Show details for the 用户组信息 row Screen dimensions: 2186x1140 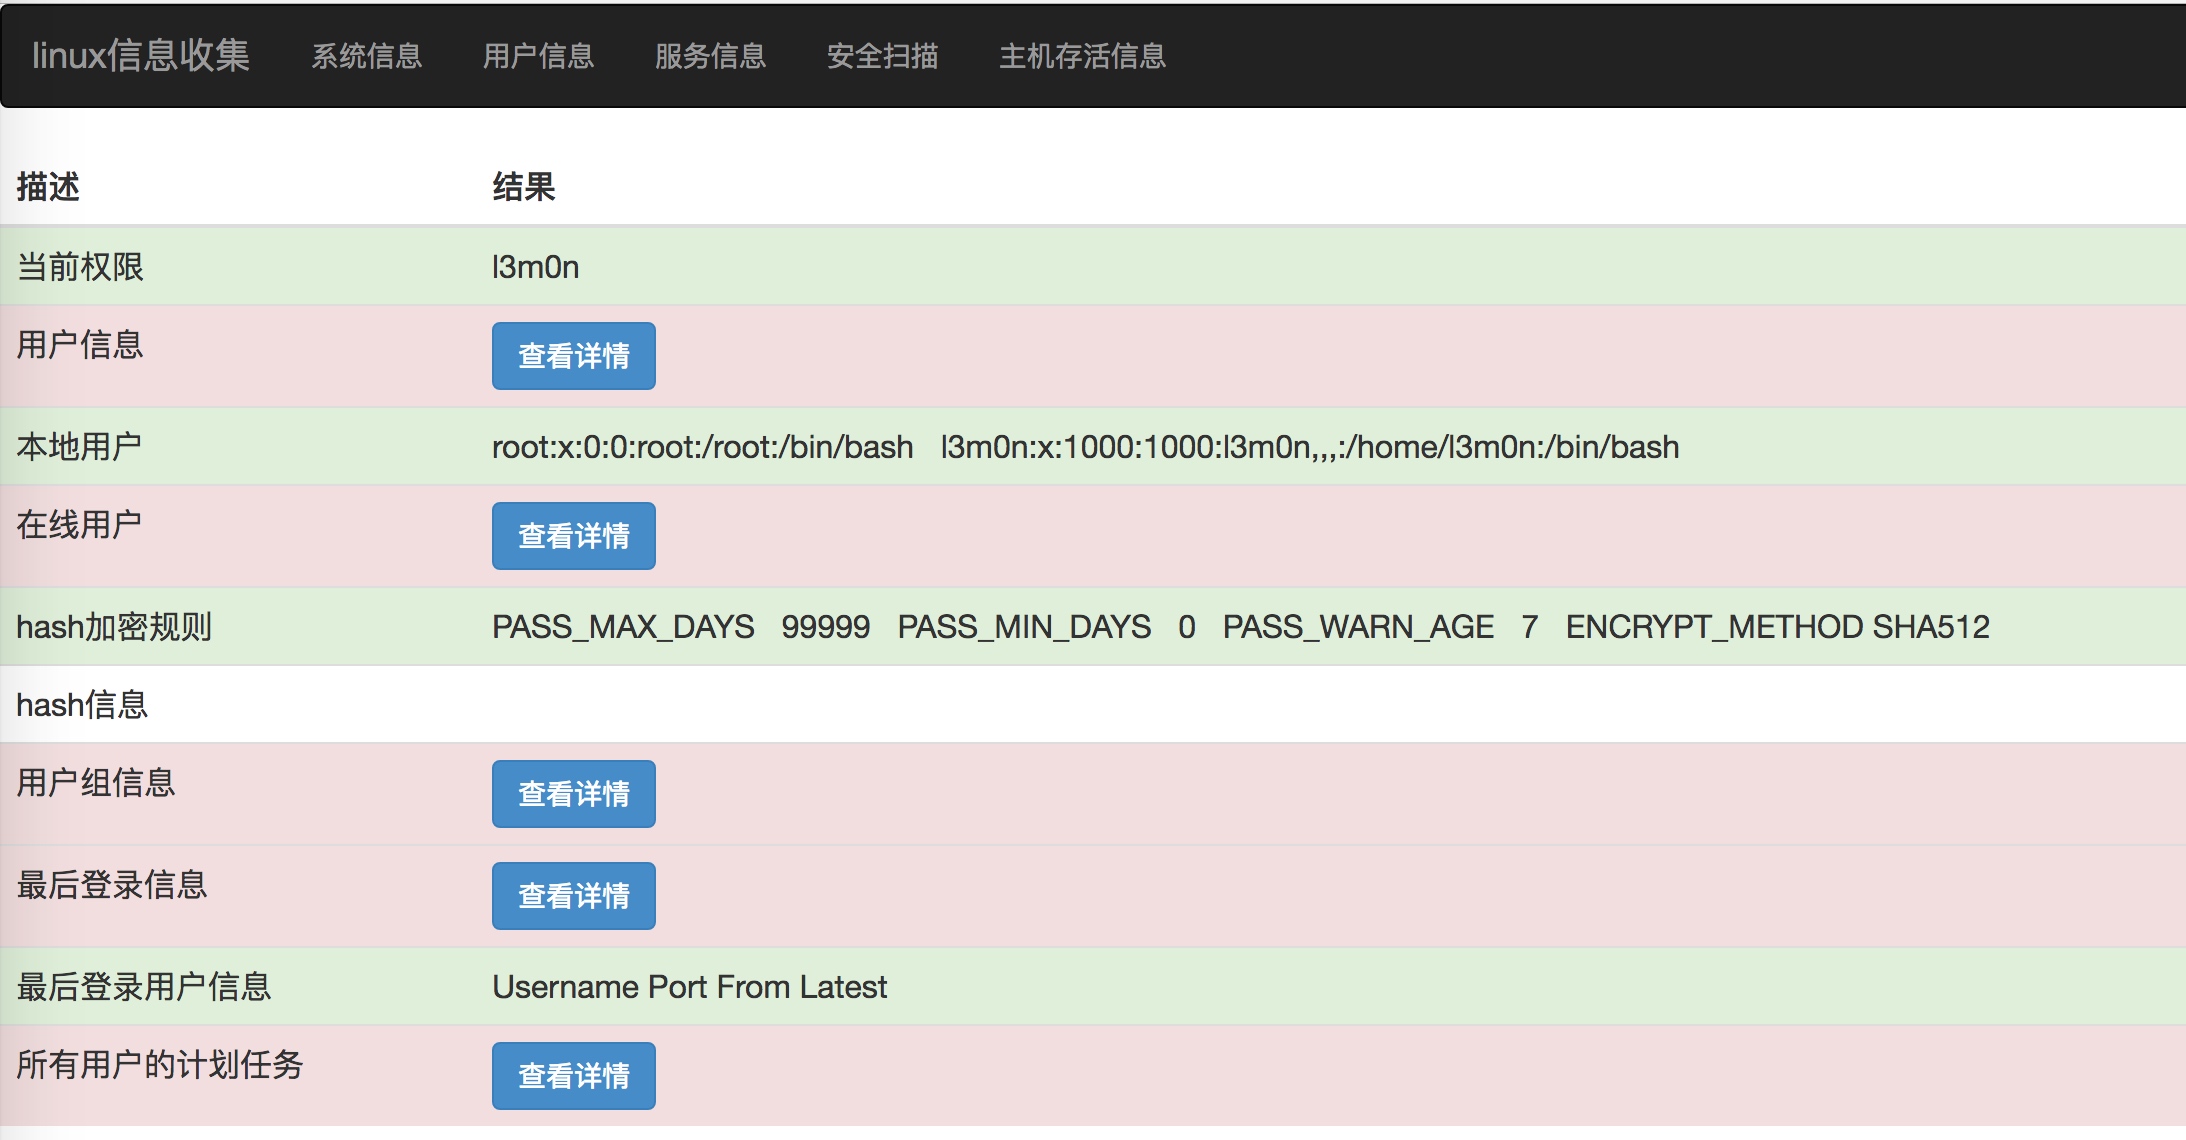coord(573,794)
